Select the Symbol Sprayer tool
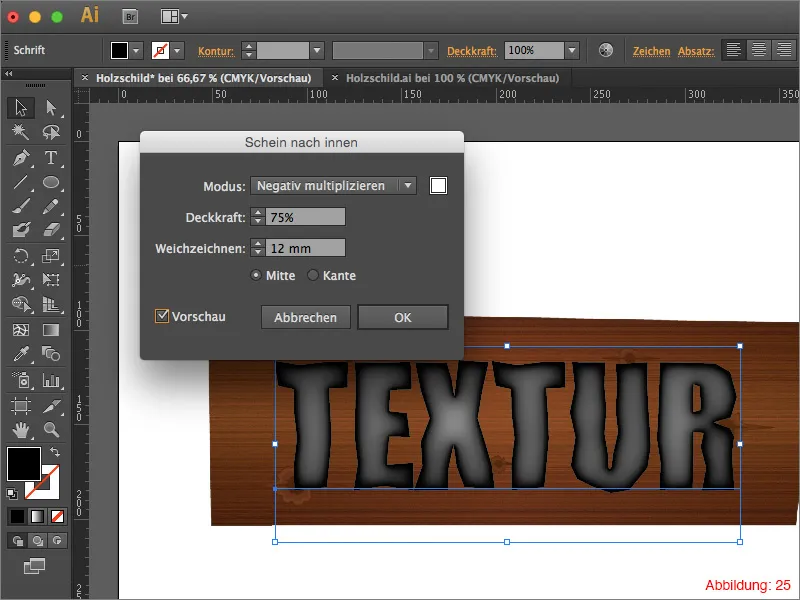This screenshot has width=800, height=600. pyautogui.click(x=21, y=380)
